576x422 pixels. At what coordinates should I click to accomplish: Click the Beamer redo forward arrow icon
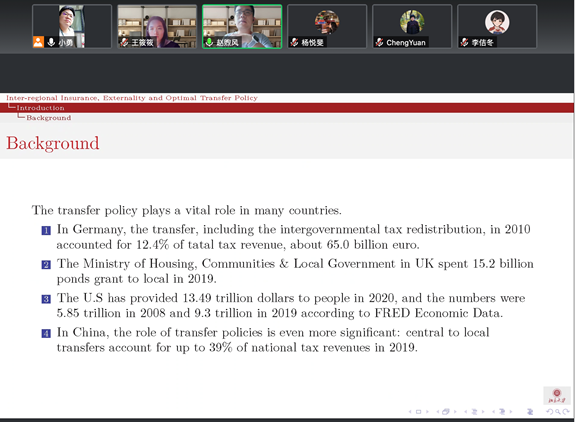[x=566, y=412]
